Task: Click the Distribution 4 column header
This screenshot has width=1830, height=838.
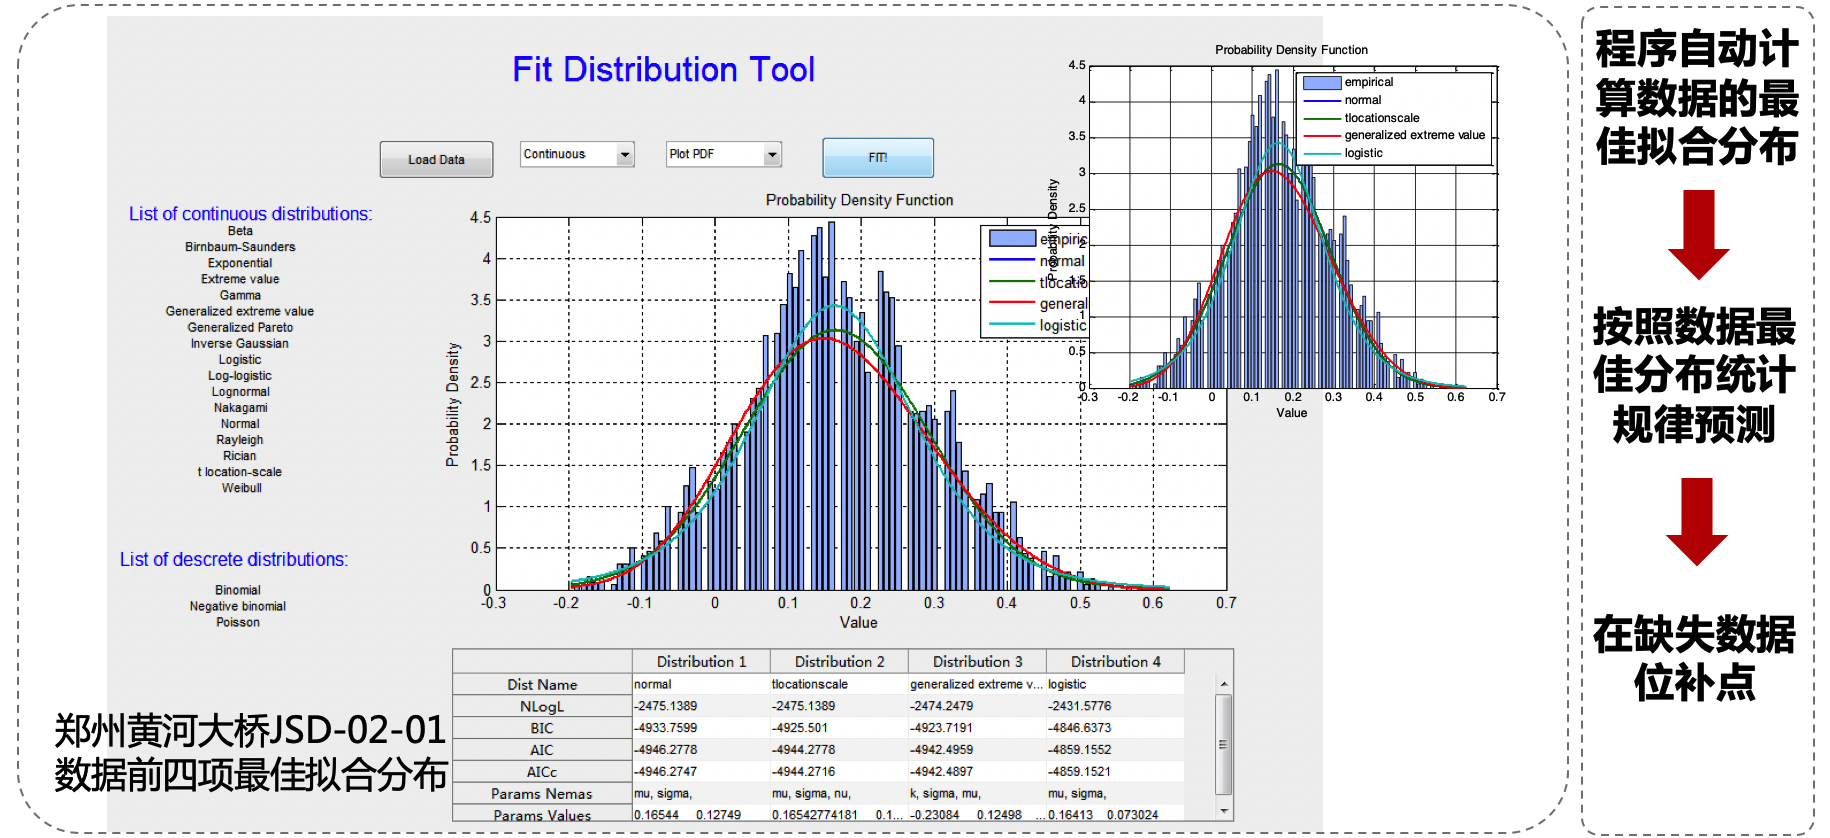Action: (x=1115, y=662)
